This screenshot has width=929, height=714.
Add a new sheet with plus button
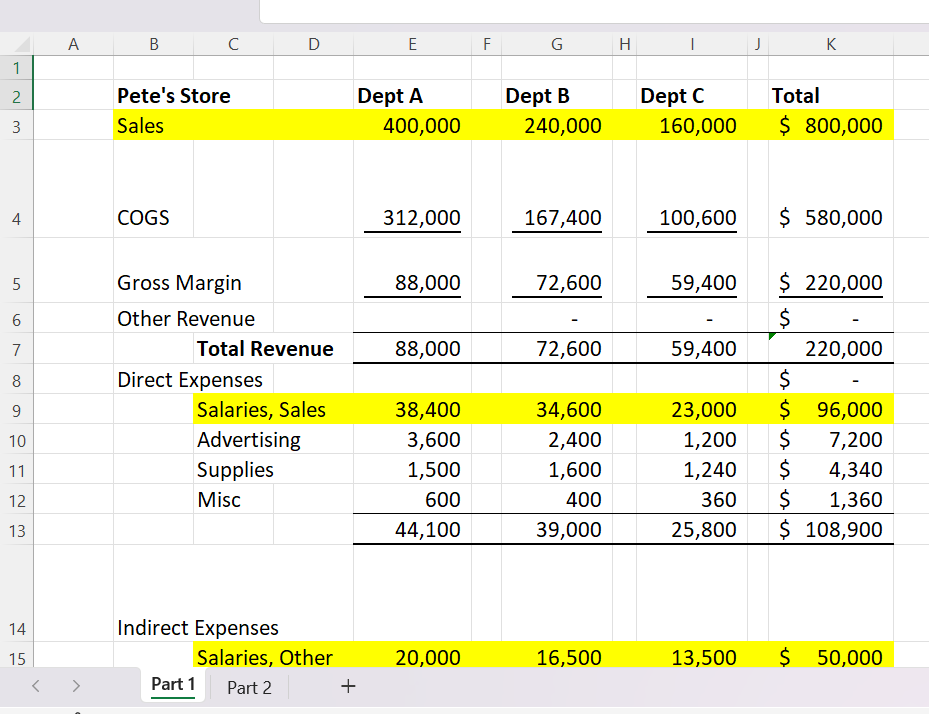347,687
